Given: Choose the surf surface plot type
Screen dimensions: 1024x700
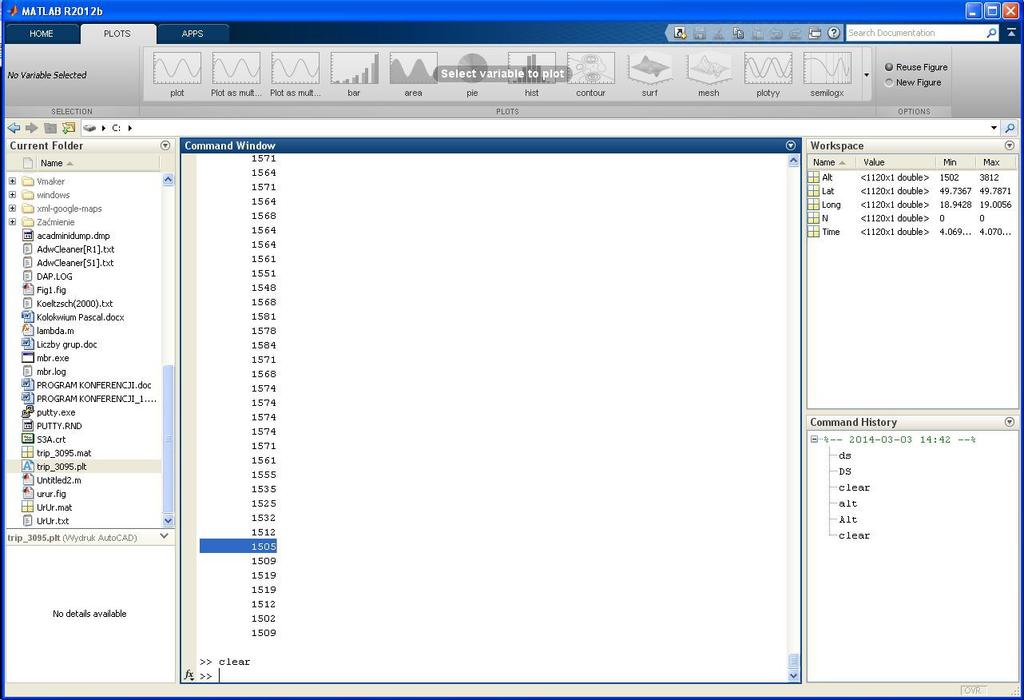Looking at the screenshot, I should (x=650, y=75).
